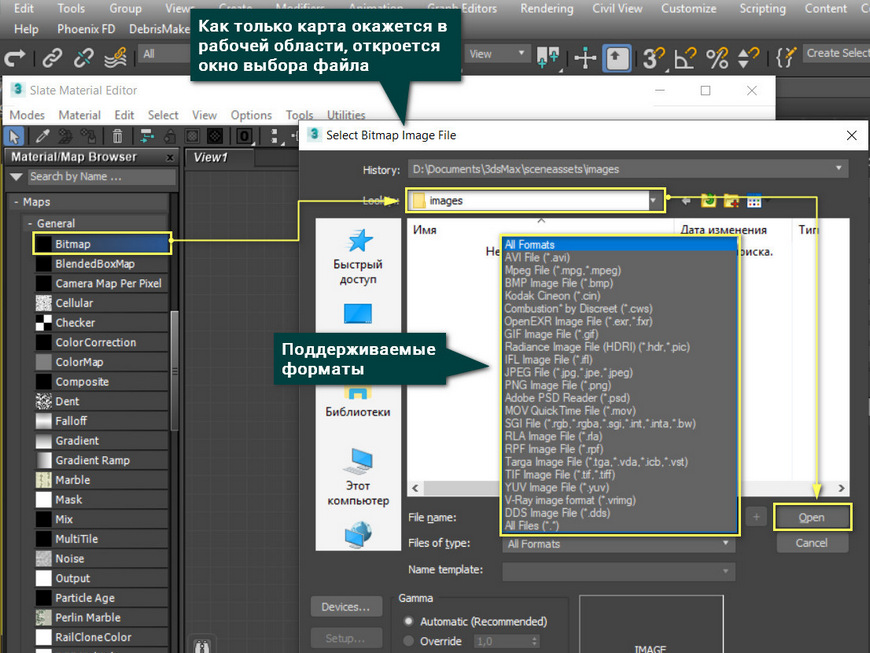Click the Material ID Channel icon
This screenshot has height=653, width=870.
tap(244, 135)
